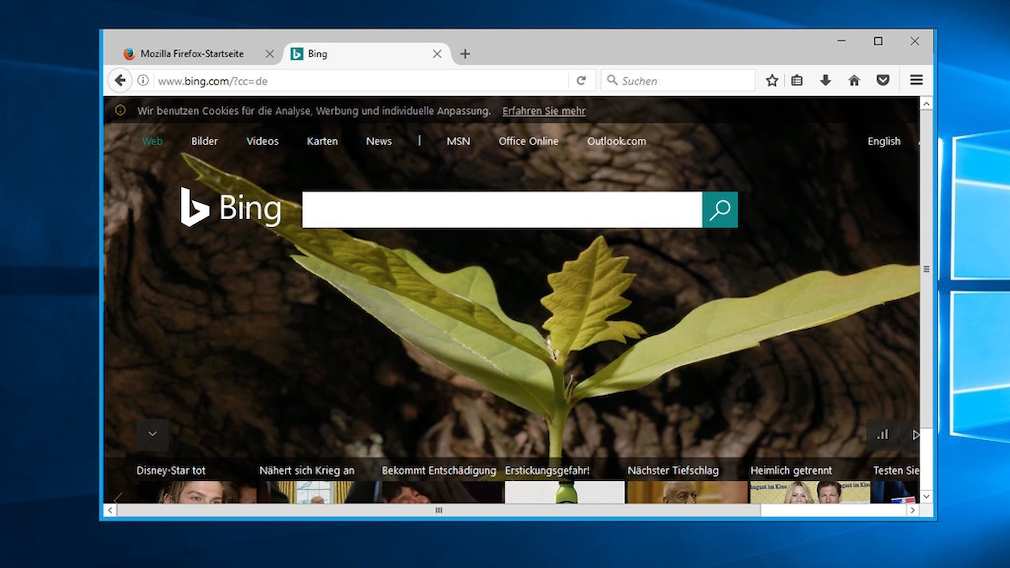Select Web in Bing navigation

[153, 141]
